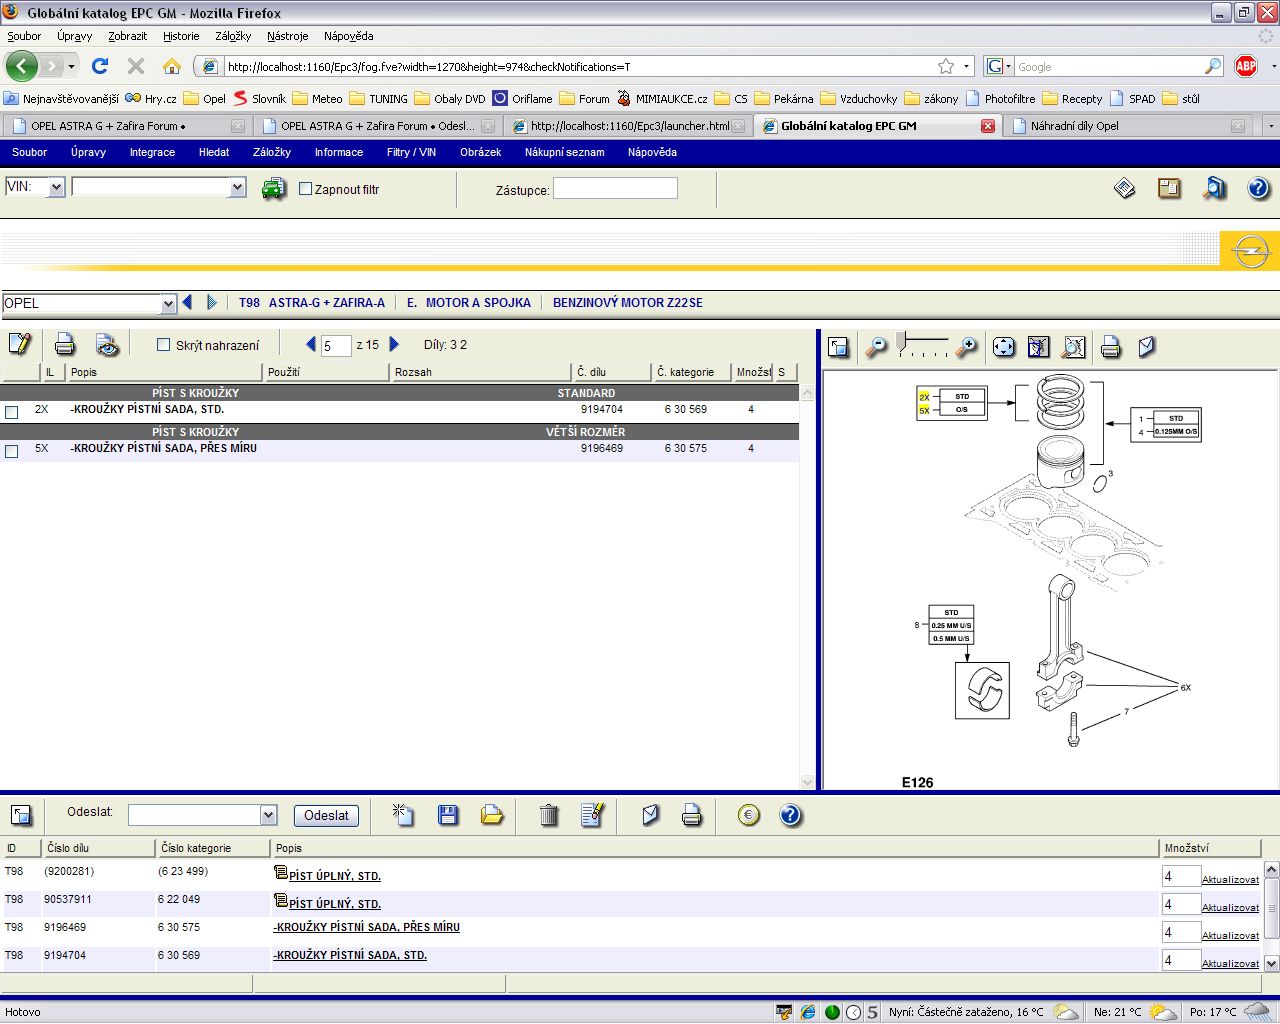Click the printer icon in parts list toolbar
1280x1024 pixels.
(x=65, y=345)
